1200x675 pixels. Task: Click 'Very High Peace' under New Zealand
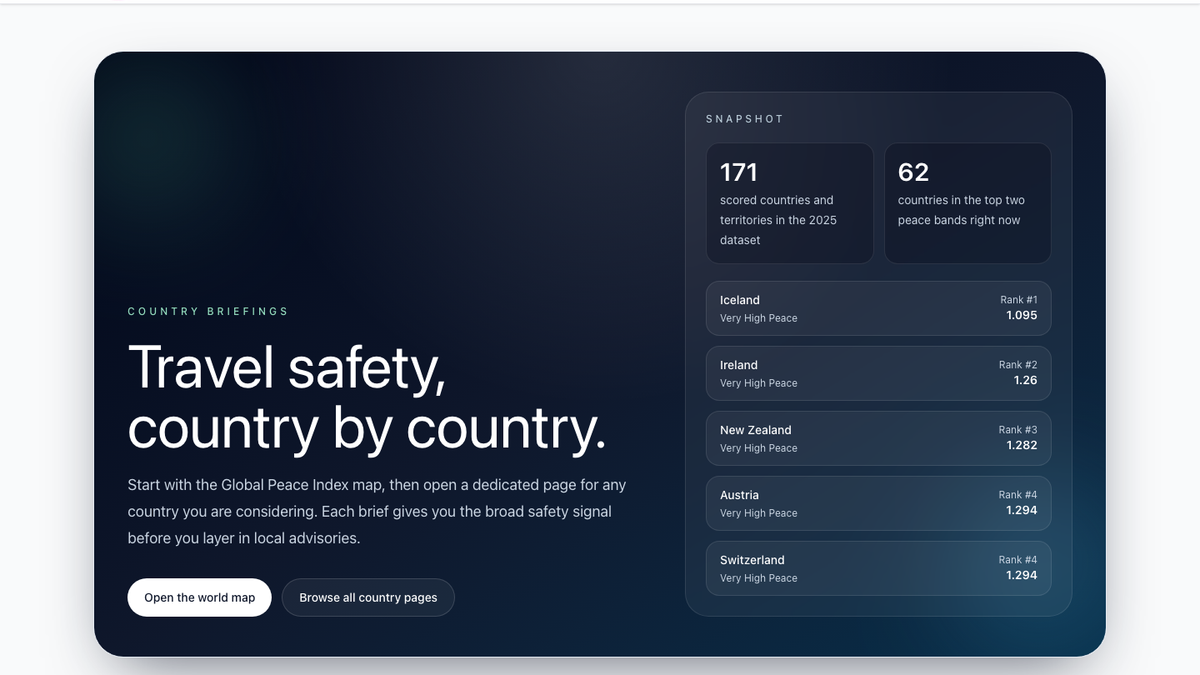(757, 448)
